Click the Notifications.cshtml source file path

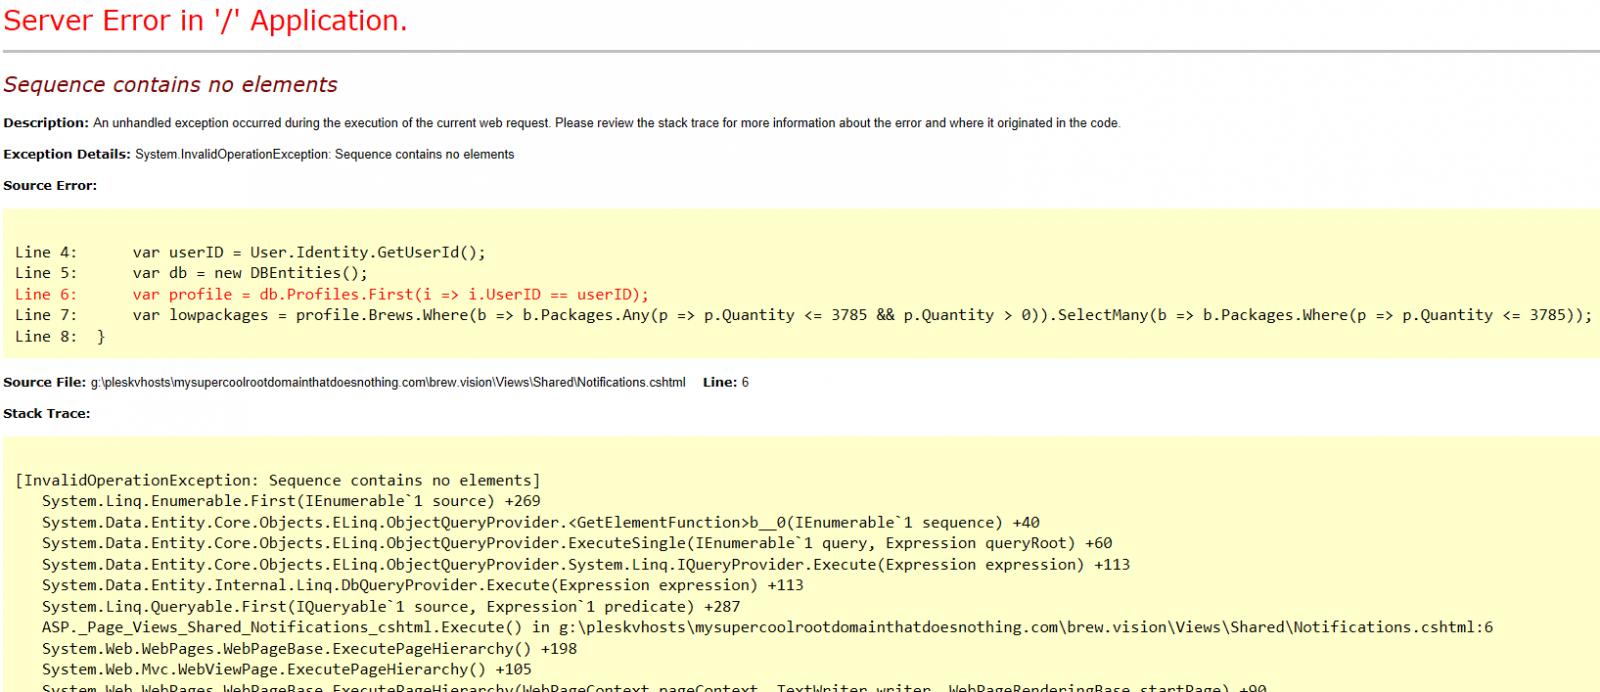(388, 382)
